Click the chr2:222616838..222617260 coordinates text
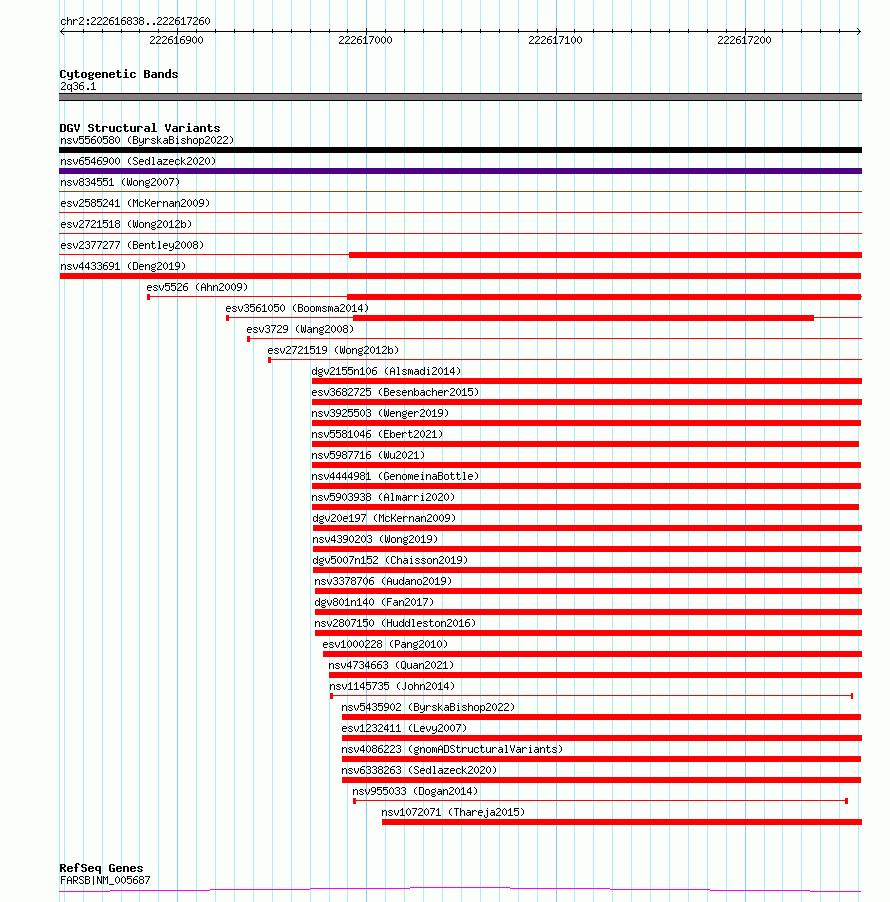The height and width of the screenshot is (902, 890). pos(135,21)
